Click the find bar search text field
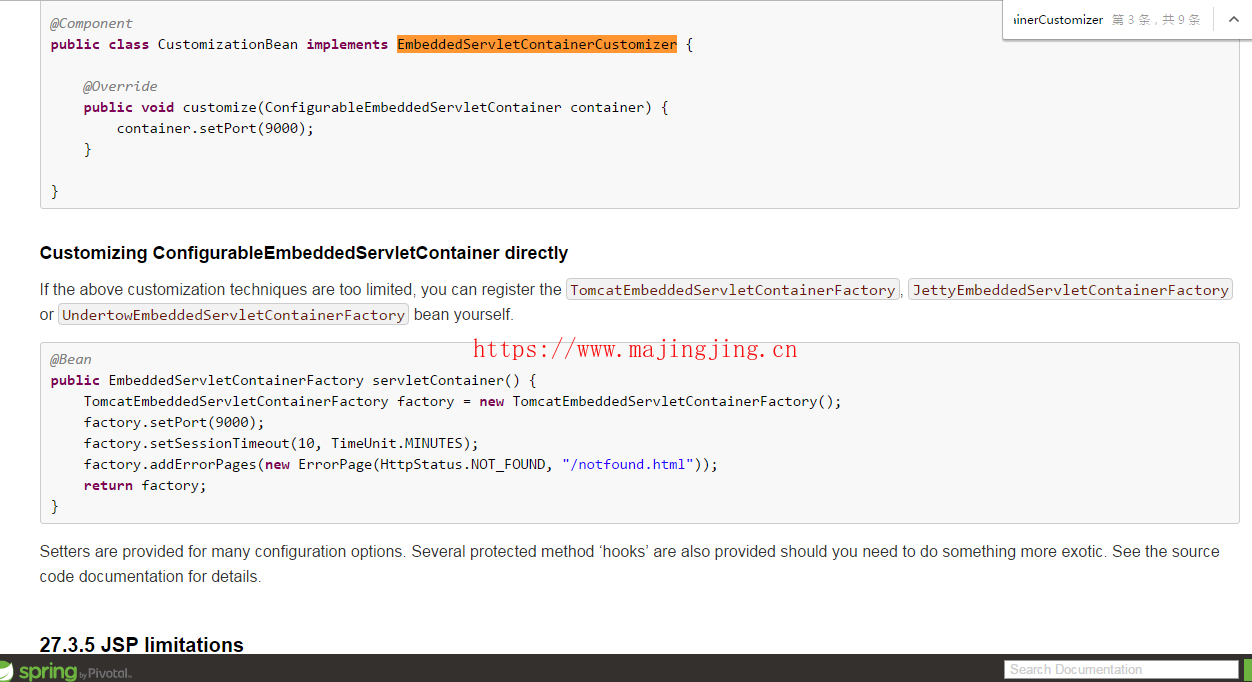The width and height of the screenshot is (1252, 682). click(1057, 20)
